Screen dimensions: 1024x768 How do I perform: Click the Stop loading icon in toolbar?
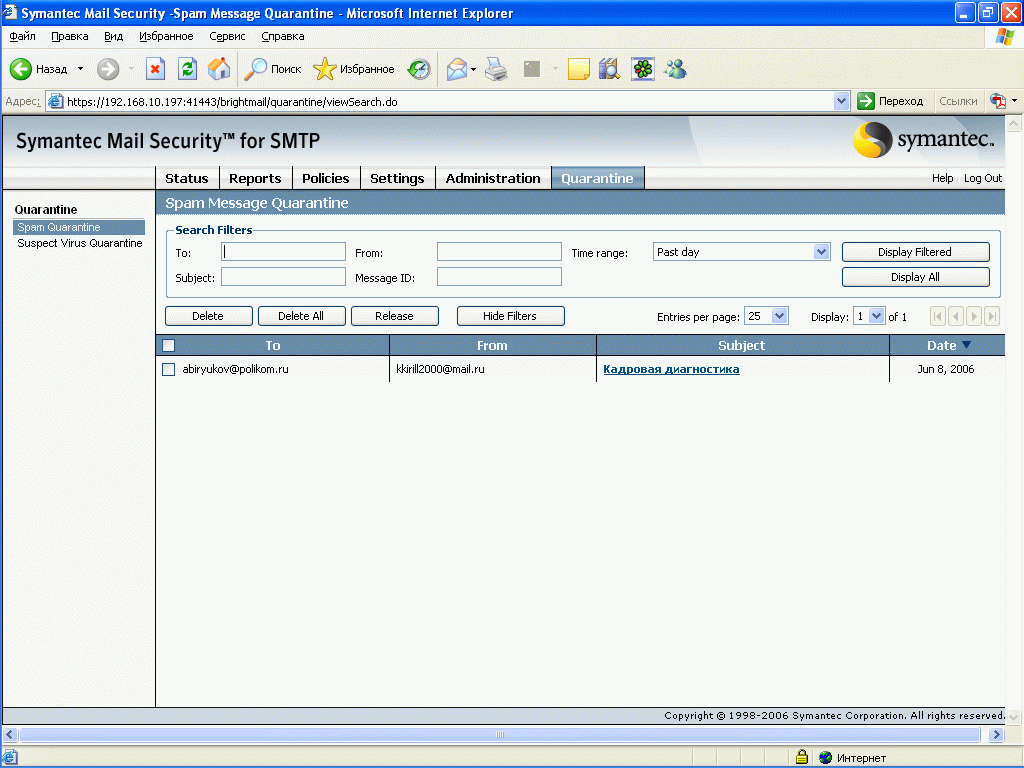(156, 69)
